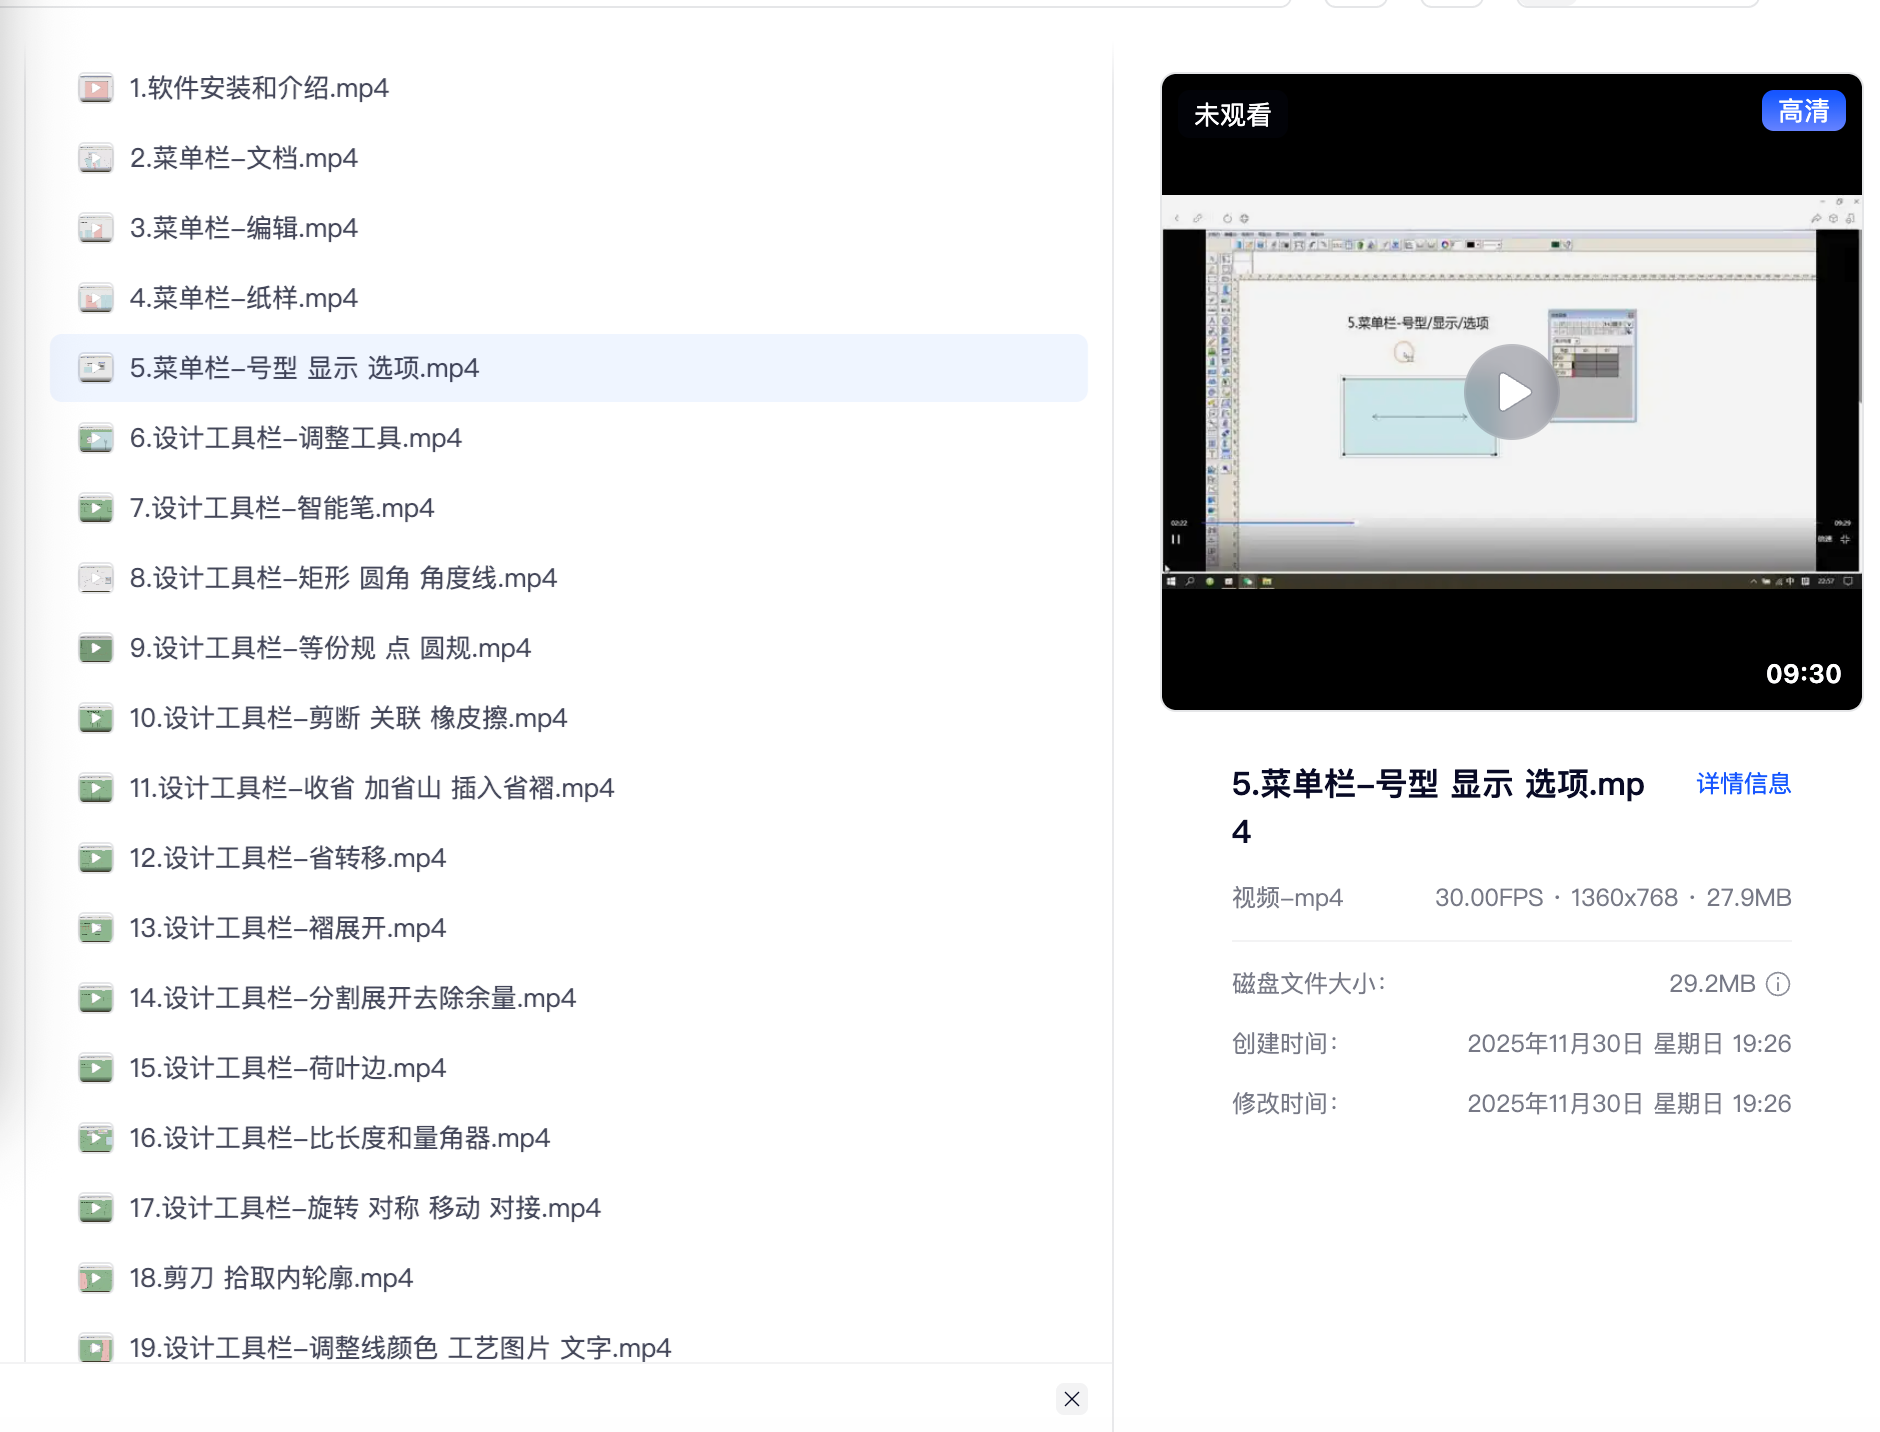Select 3.菜单栏-编辑.mp4 in the list
Screen dimensions: 1880x1432
click(x=569, y=228)
